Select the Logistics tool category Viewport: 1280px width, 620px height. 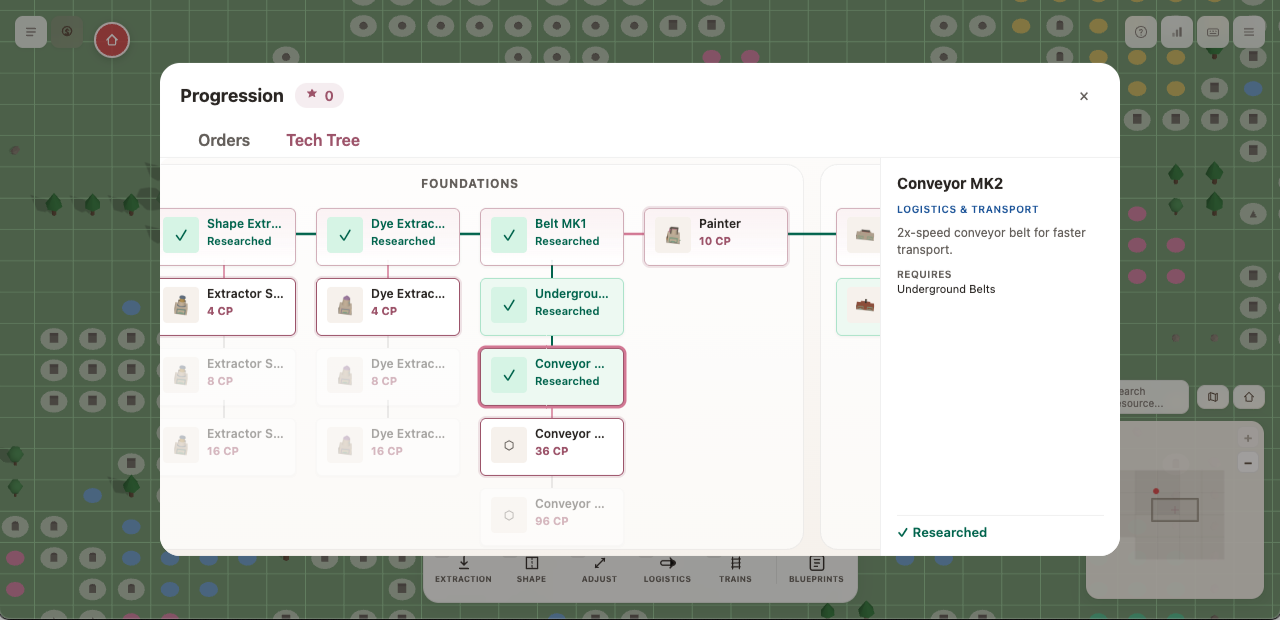668,570
